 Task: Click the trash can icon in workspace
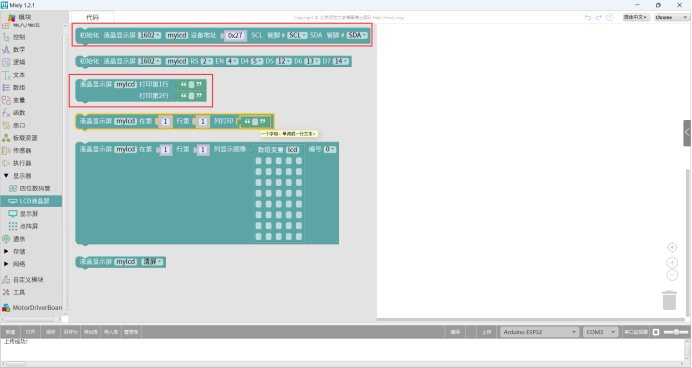[x=669, y=300]
